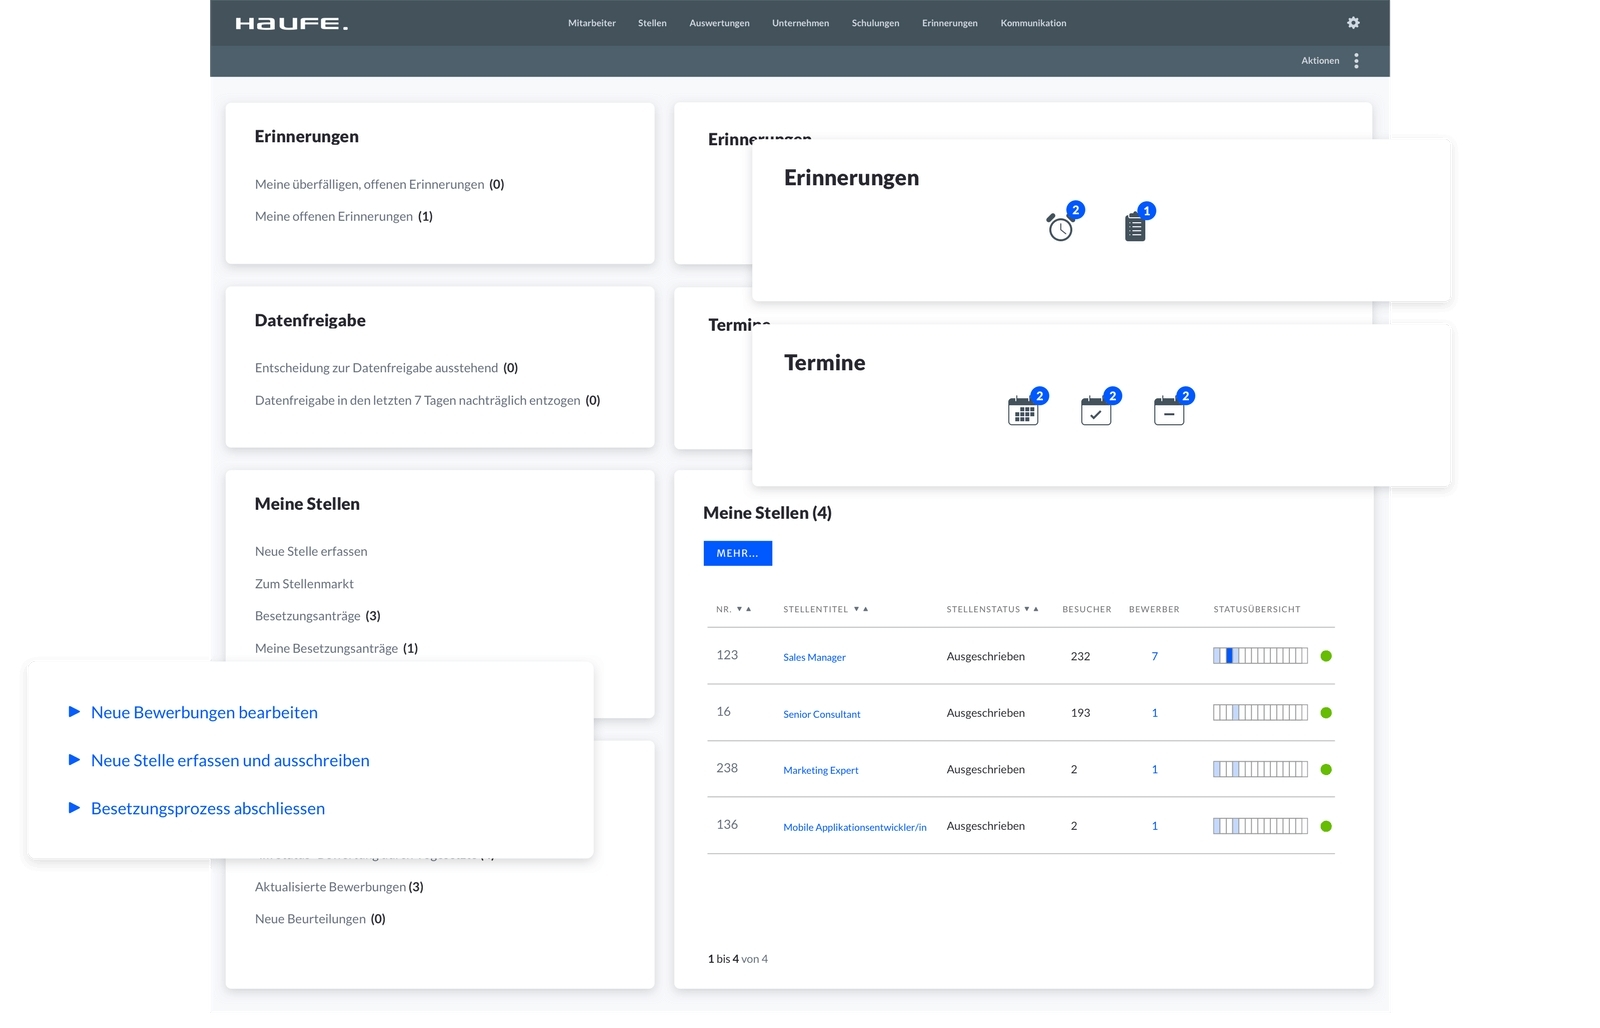Click the status overview bar for Mobile Applikationsentwickler/in

(x=1260, y=826)
